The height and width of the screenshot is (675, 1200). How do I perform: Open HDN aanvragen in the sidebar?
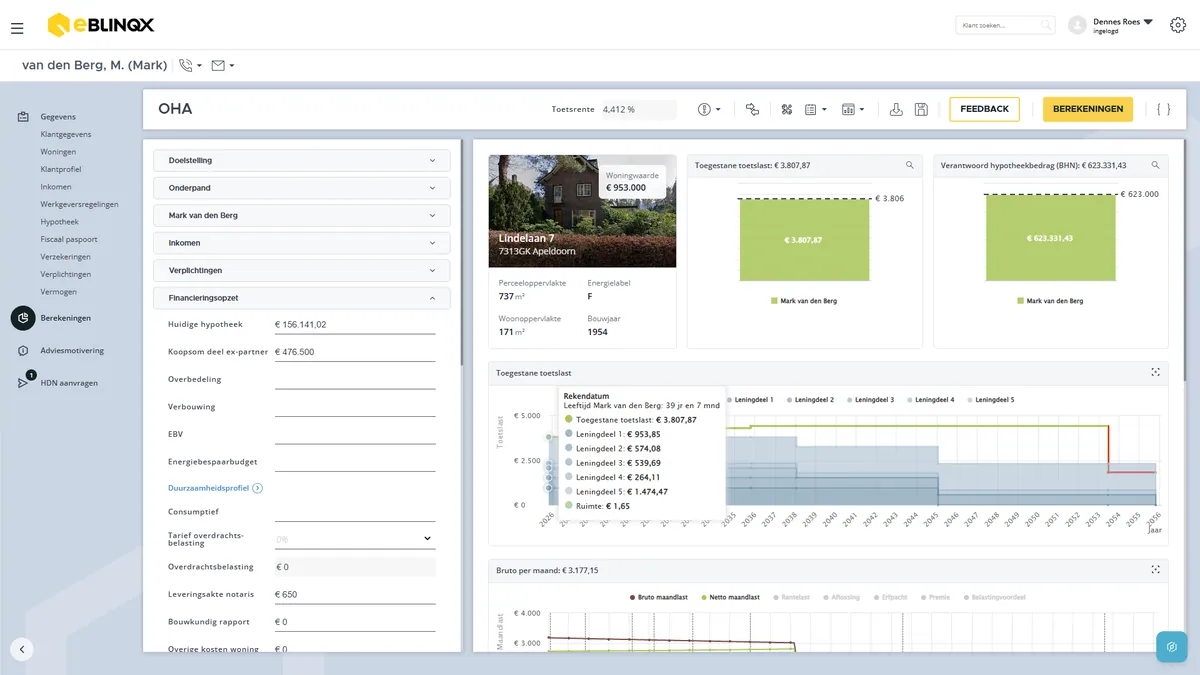click(x=69, y=383)
